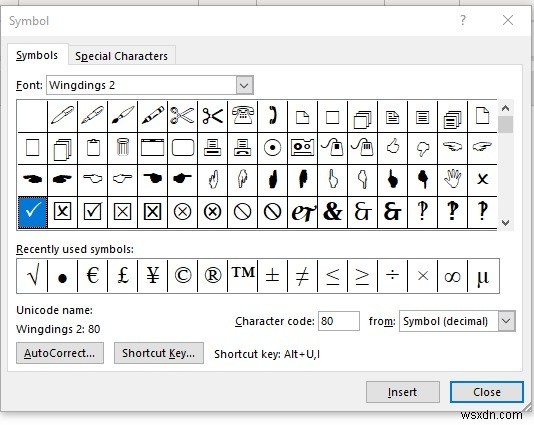The width and height of the screenshot is (534, 425).
Task: Insert the Euro sign from recent symbols
Action: point(92,276)
